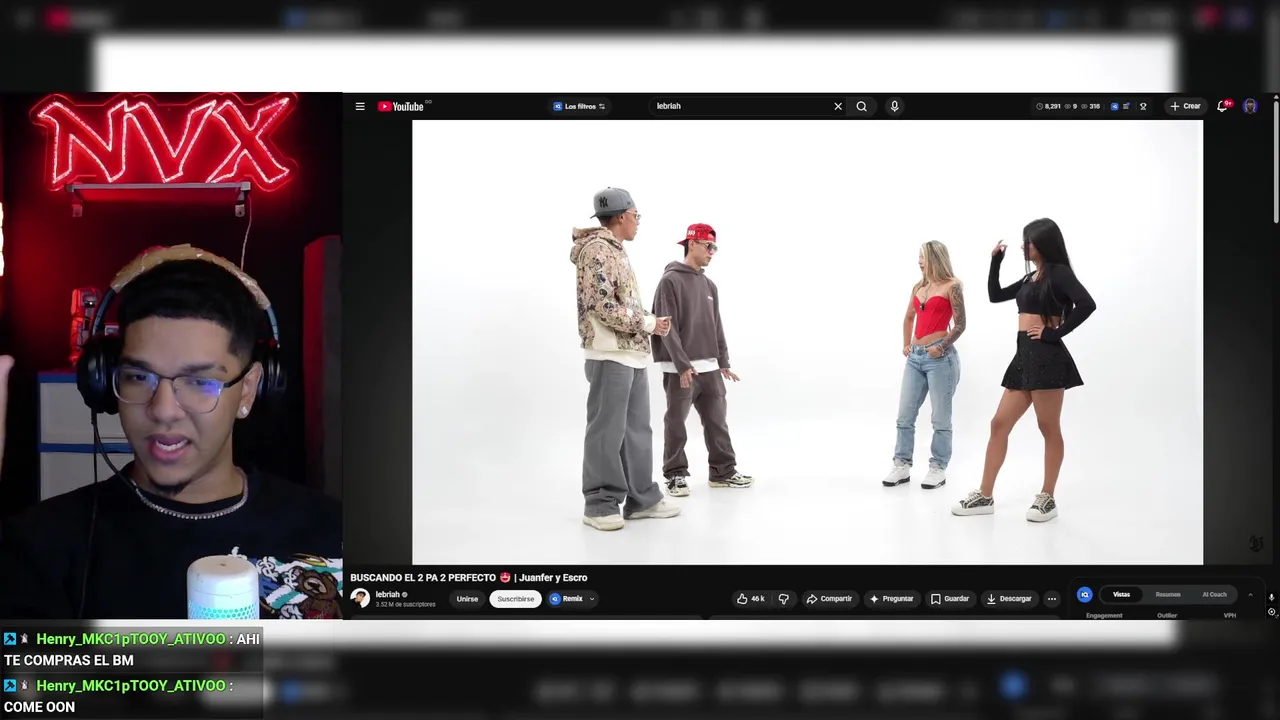Open the lebriah channel avatar
This screenshot has height=720, width=1280.
point(360,598)
